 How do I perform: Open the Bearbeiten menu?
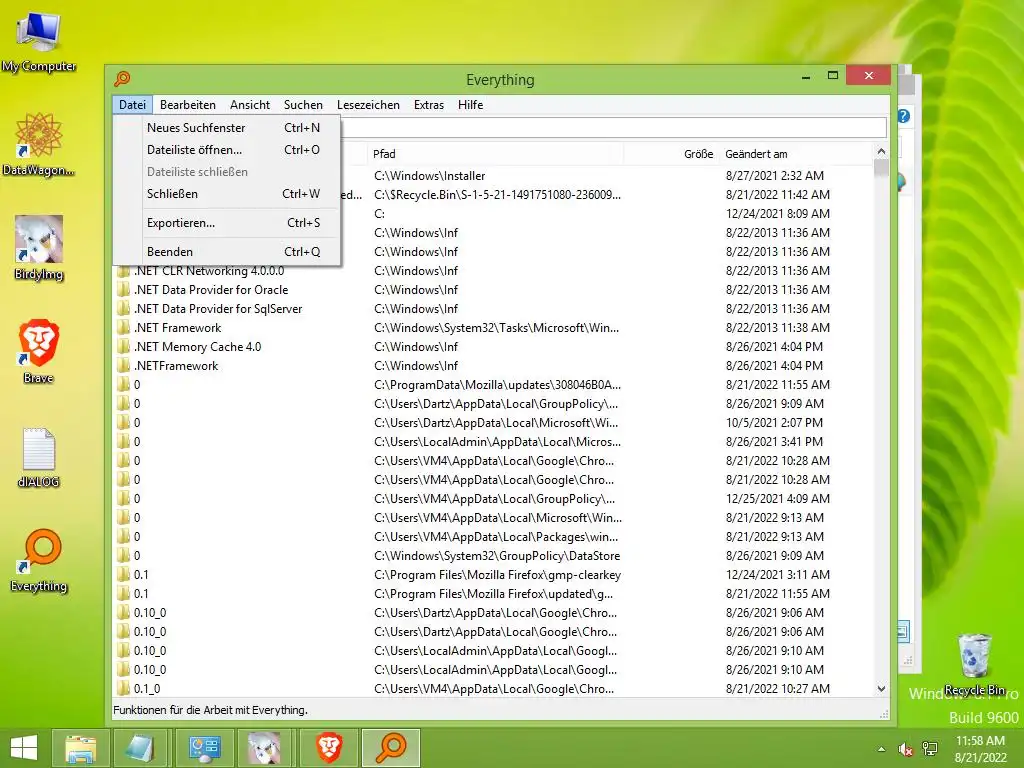tap(187, 104)
